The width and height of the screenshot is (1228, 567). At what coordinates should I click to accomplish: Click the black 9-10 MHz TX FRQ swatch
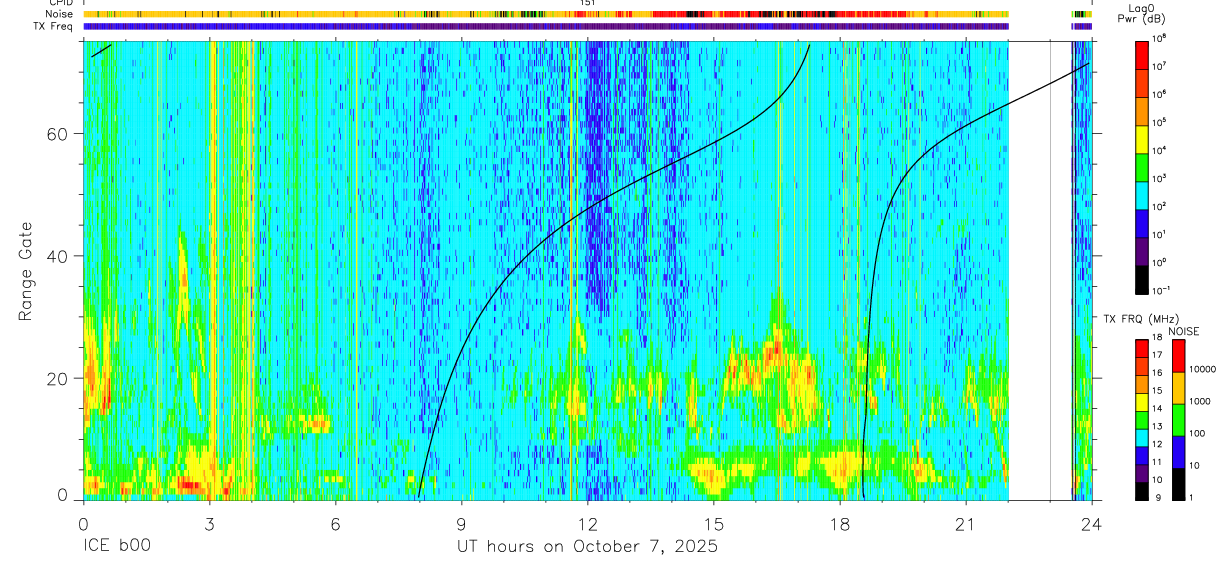click(1141, 491)
